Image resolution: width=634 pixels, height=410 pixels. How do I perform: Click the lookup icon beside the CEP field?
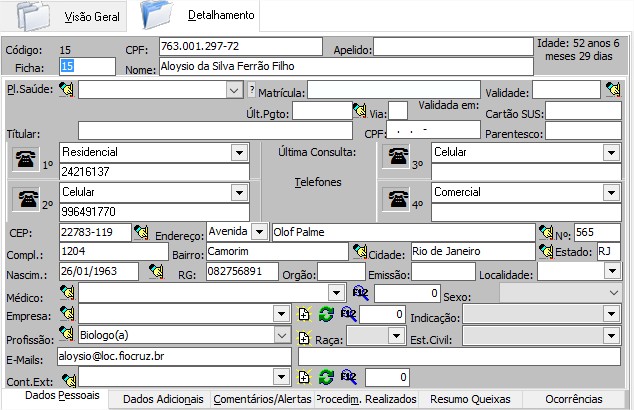[x=140, y=231]
